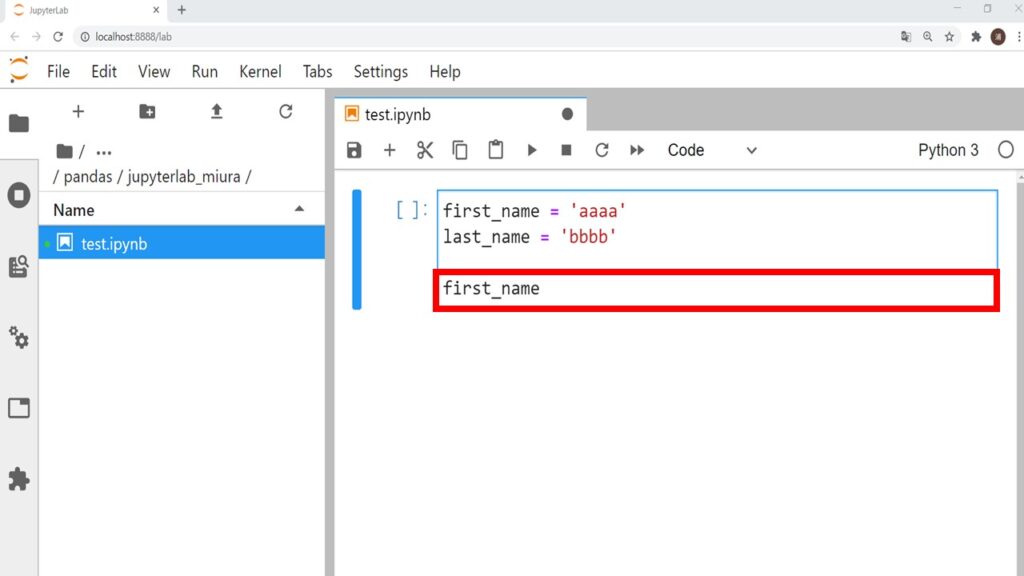Switch to the test.ipynb tab
Image resolution: width=1024 pixels, height=576 pixels.
tap(399, 114)
